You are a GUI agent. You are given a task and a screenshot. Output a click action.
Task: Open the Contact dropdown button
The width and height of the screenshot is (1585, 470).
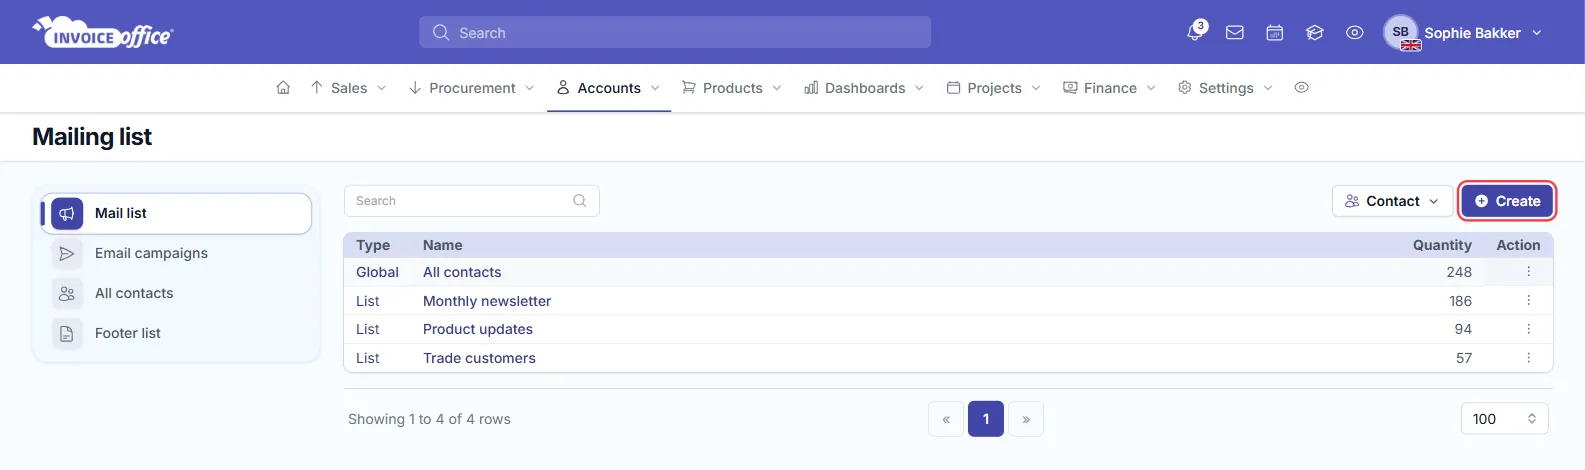tap(1392, 201)
